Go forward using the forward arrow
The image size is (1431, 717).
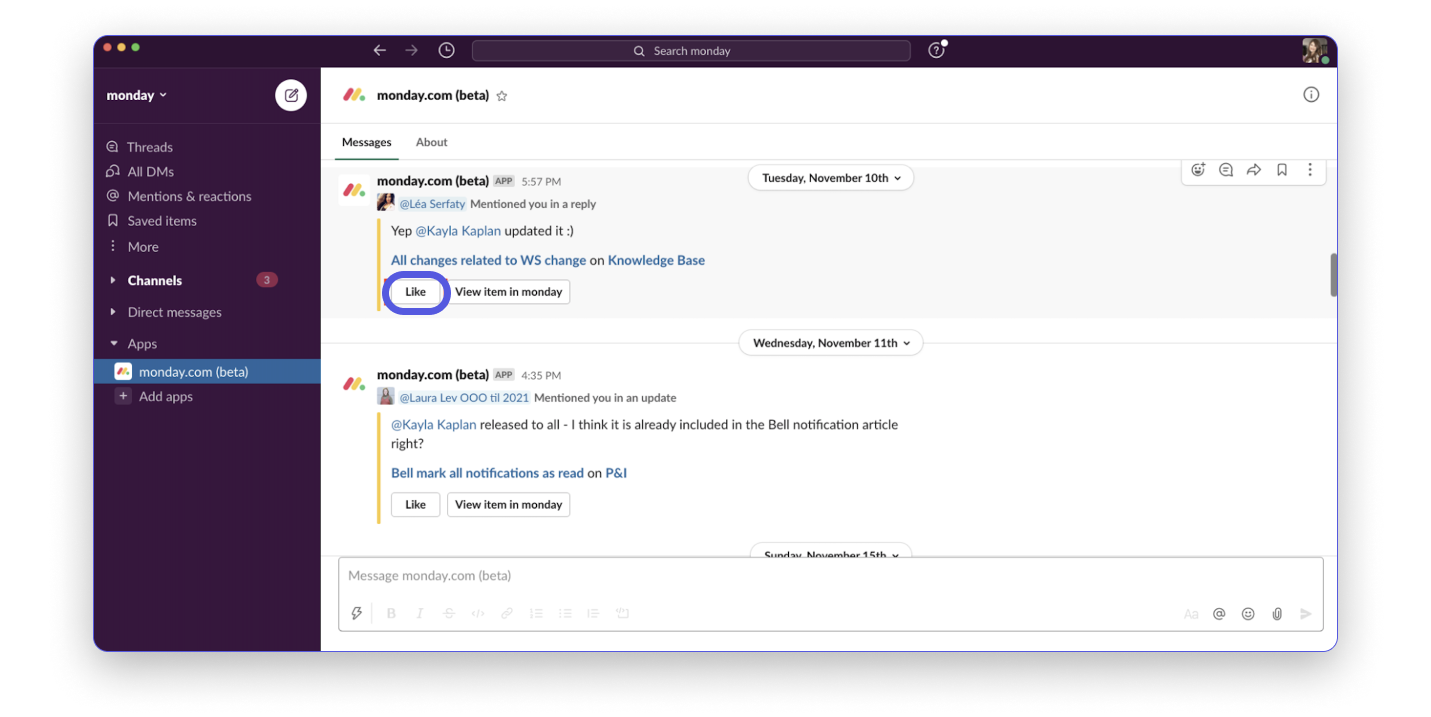[x=411, y=50]
